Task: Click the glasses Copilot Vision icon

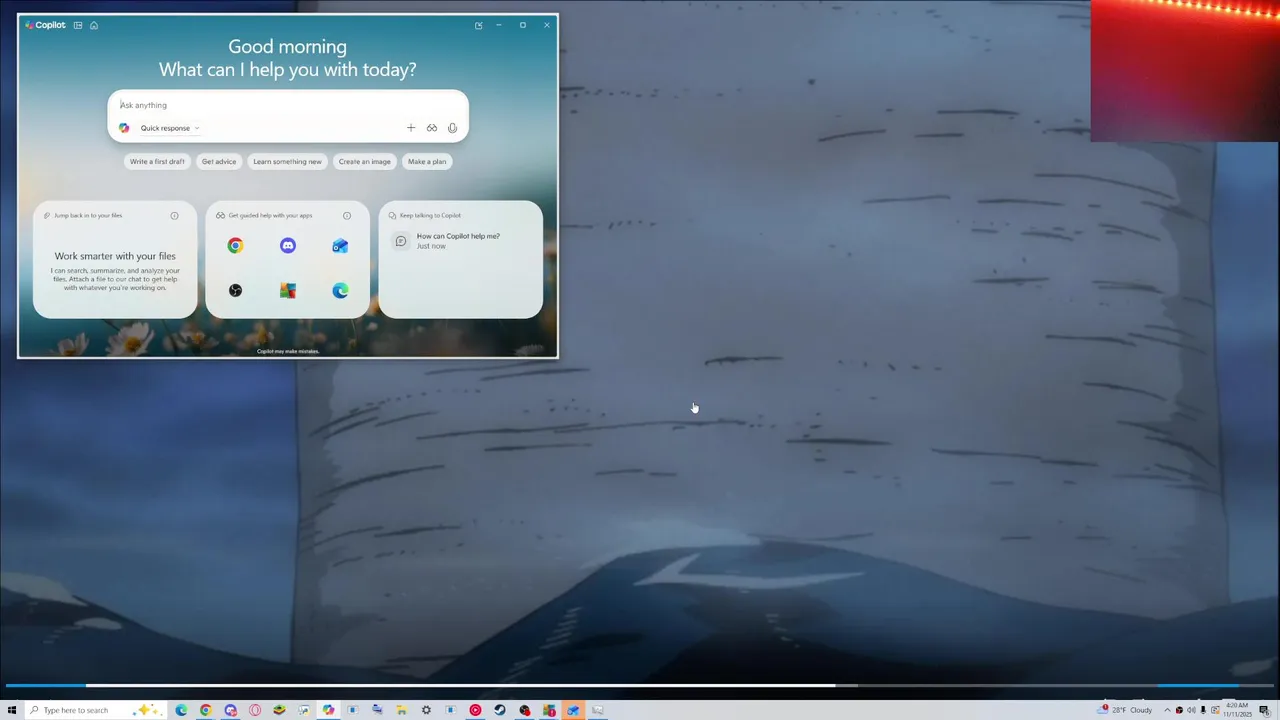Action: (432, 128)
